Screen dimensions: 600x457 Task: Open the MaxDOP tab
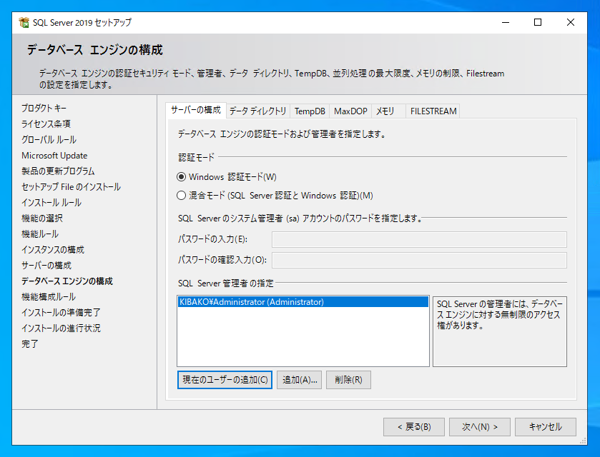[350, 111]
